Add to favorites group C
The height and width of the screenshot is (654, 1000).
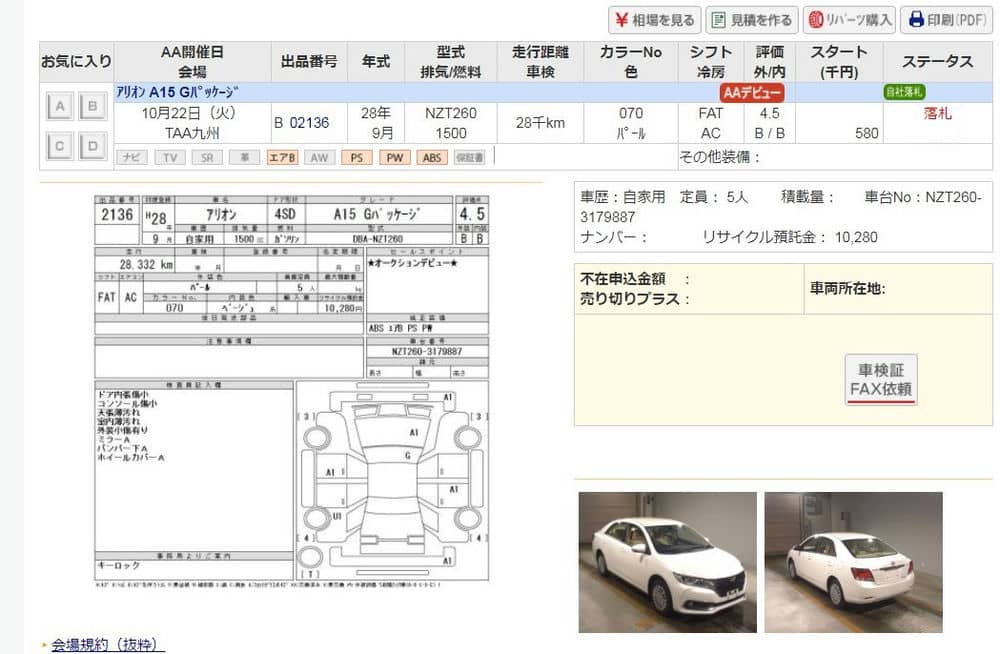click(60, 147)
